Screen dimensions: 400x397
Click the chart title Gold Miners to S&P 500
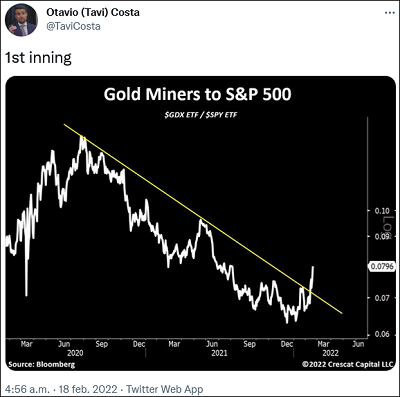[197, 94]
